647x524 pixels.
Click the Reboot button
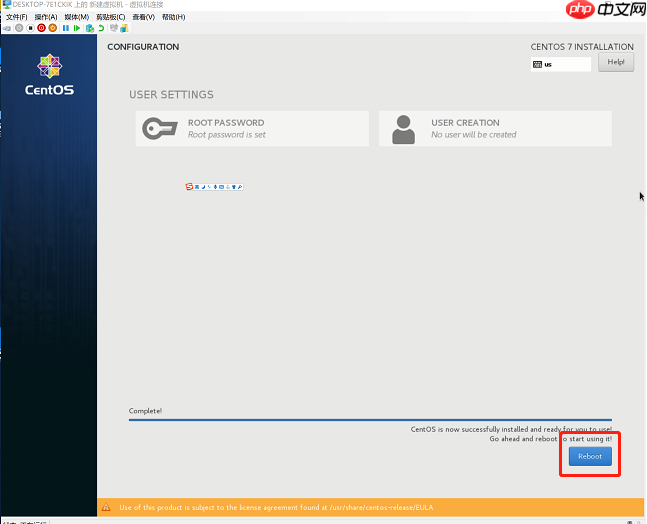coord(590,456)
